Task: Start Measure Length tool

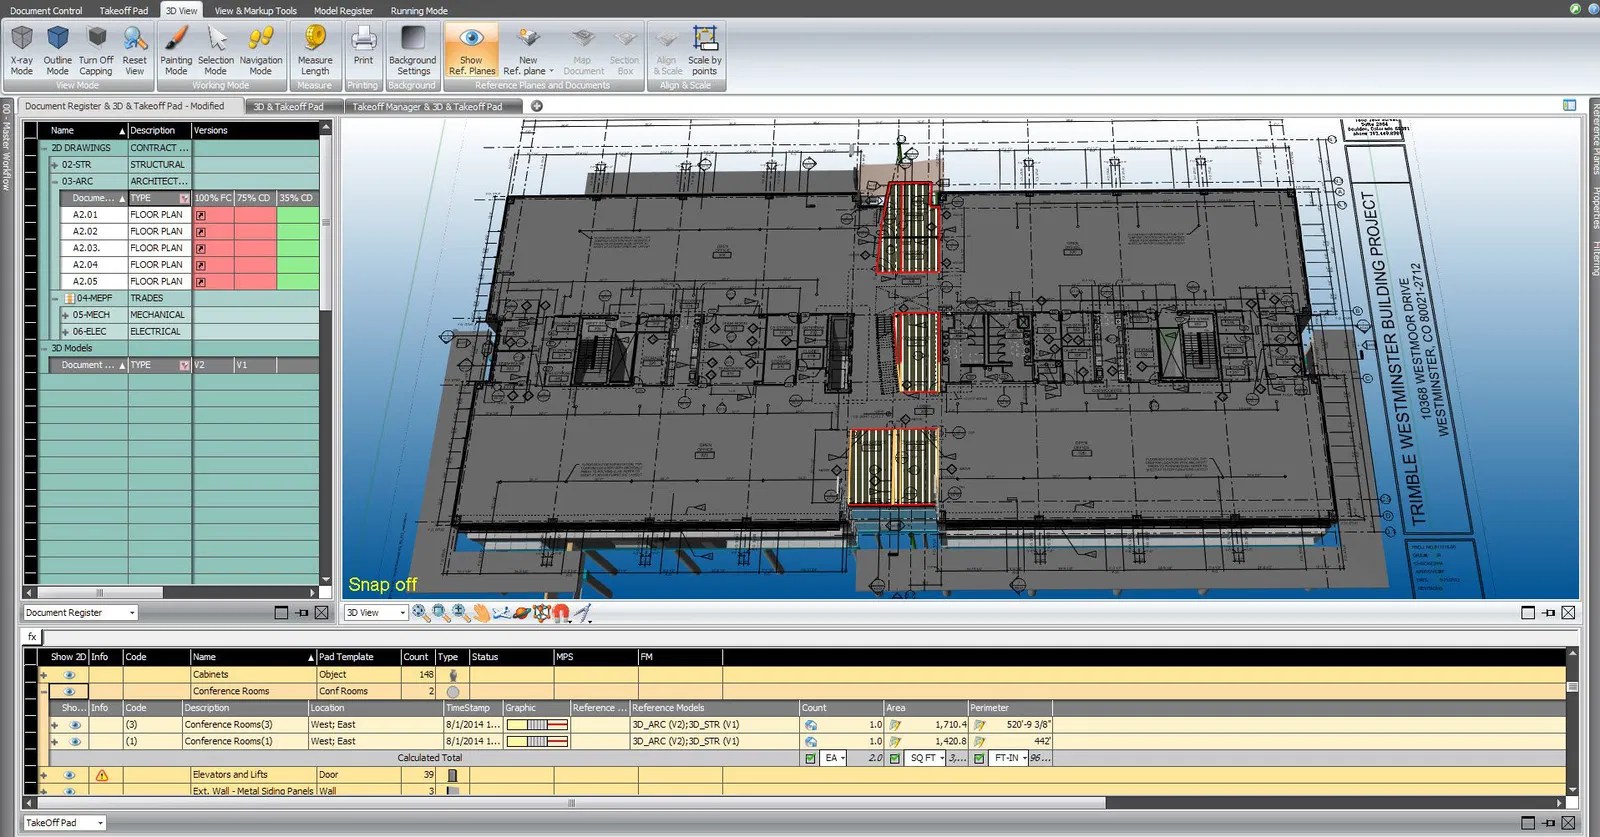Action: click(315, 50)
